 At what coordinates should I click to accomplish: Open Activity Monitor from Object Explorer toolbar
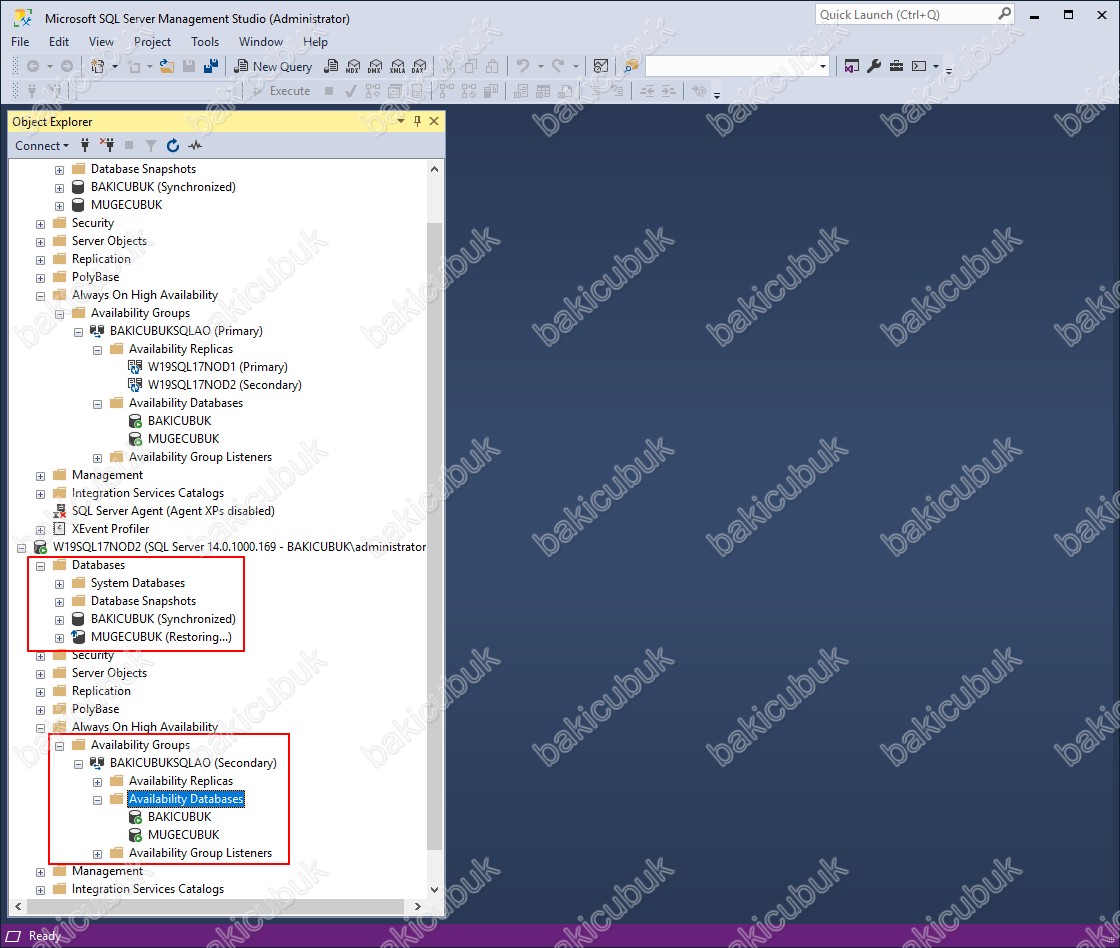click(x=195, y=146)
